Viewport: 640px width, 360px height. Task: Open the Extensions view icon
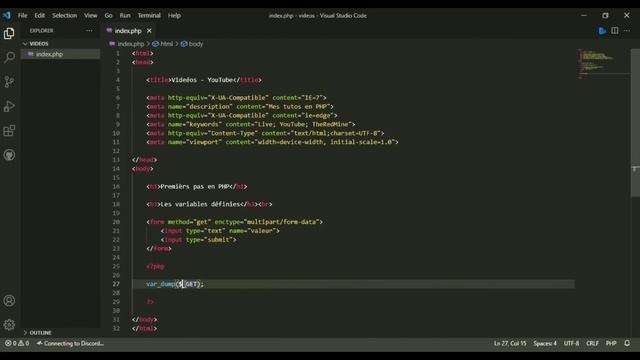(x=9, y=131)
